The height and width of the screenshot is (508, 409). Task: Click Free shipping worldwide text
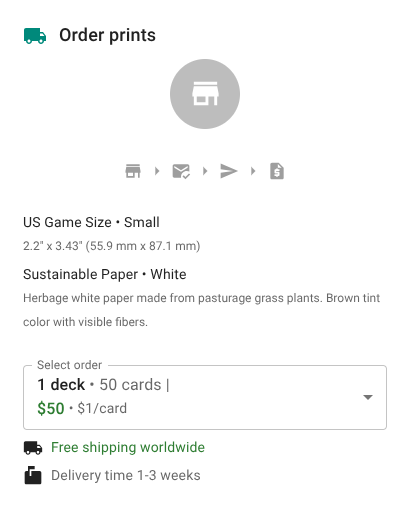pyautogui.click(x=128, y=447)
